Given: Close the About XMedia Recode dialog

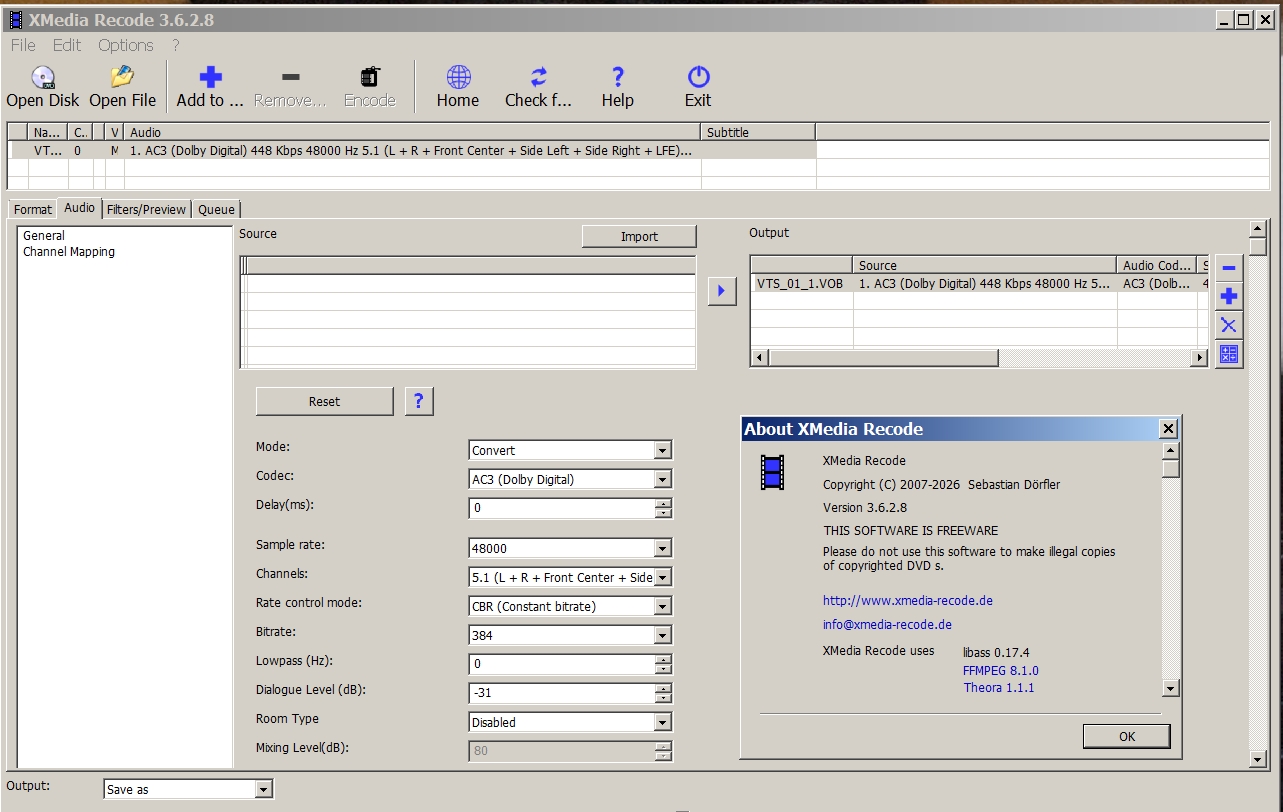Looking at the screenshot, I should click(x=1168, y=429).
